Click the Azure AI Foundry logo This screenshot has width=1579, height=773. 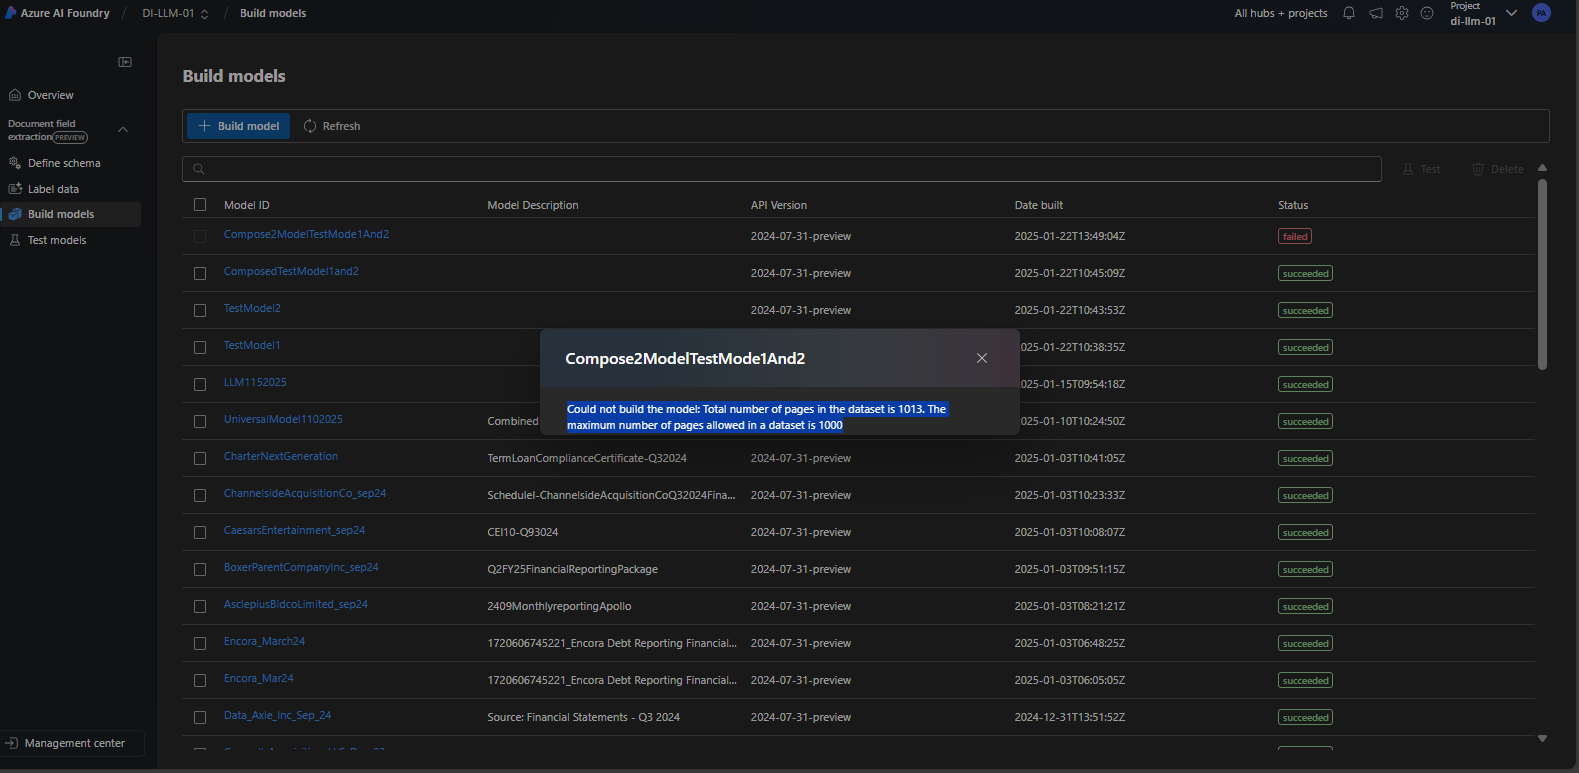(11, 13)
